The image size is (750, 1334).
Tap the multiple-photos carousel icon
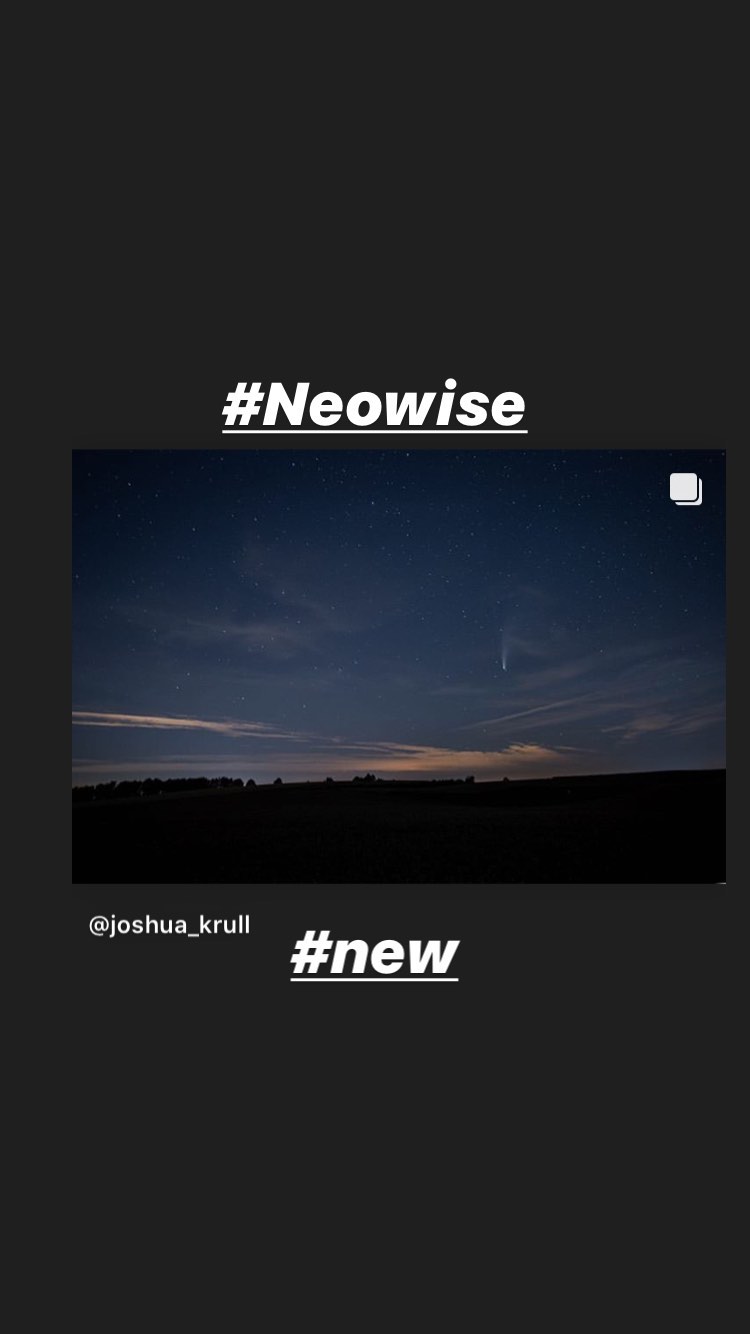(686, 489)
